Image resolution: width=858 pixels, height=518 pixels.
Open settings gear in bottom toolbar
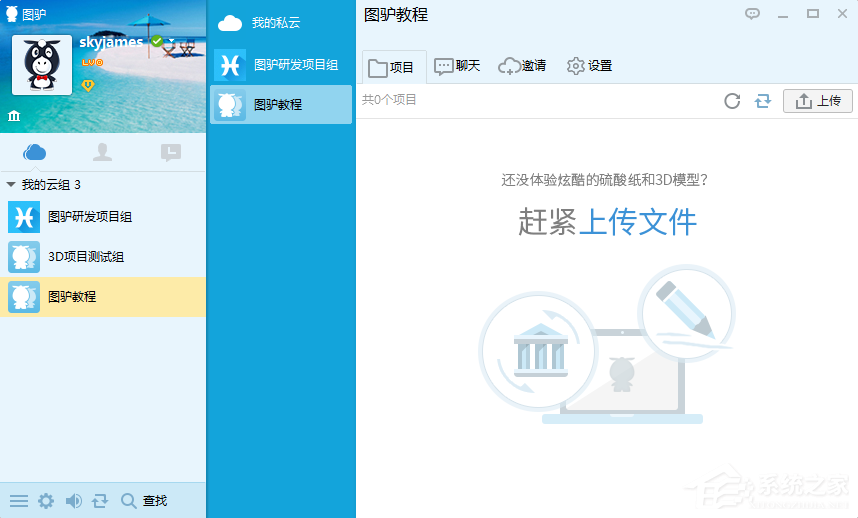tap(46, 500)
